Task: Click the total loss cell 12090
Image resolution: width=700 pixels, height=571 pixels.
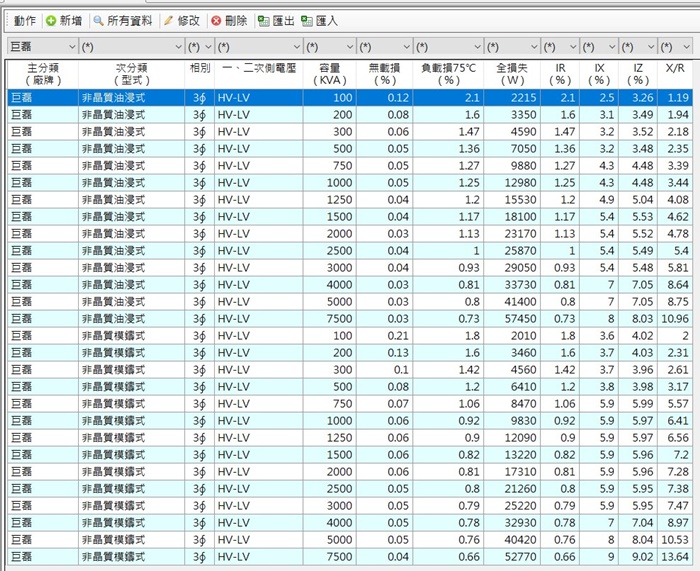Action: click(x=512, y=438)
